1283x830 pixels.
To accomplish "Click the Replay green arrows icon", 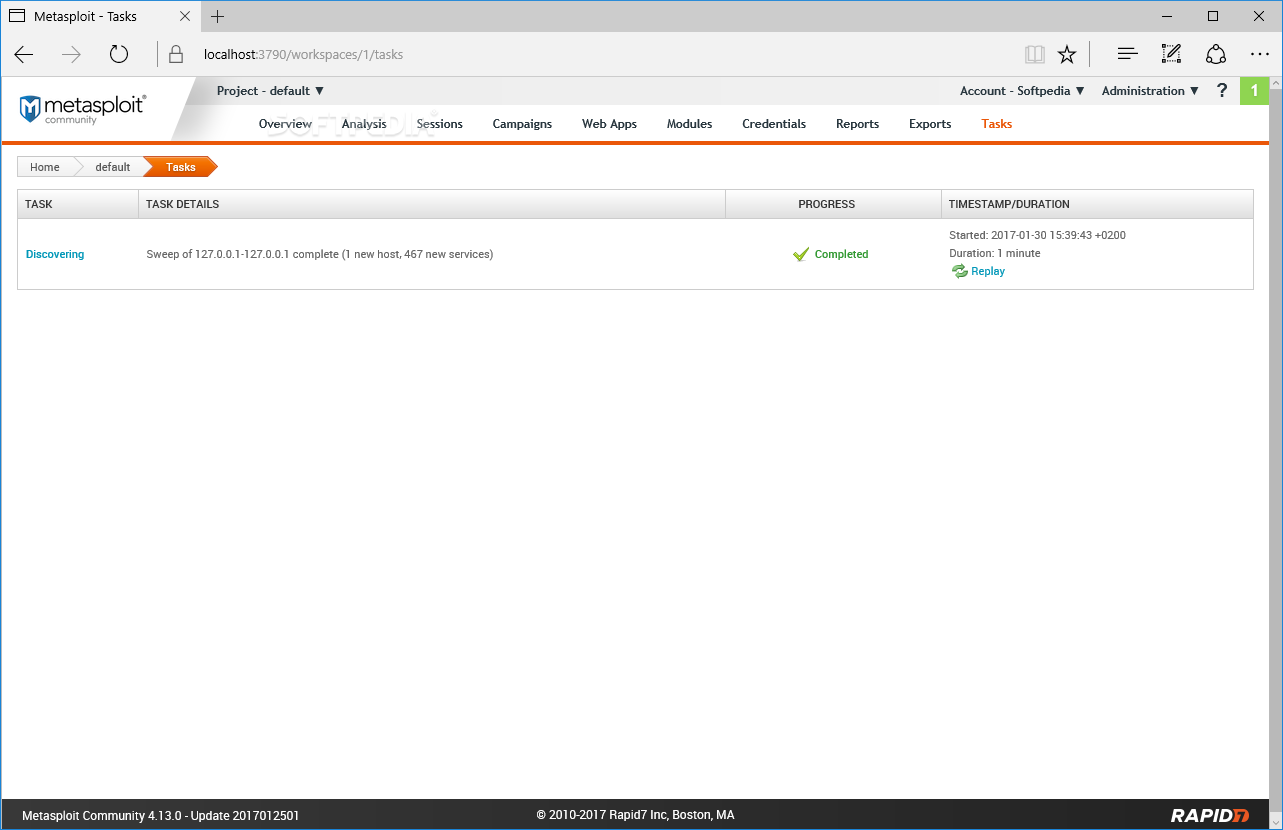I will tap(960, 271).
